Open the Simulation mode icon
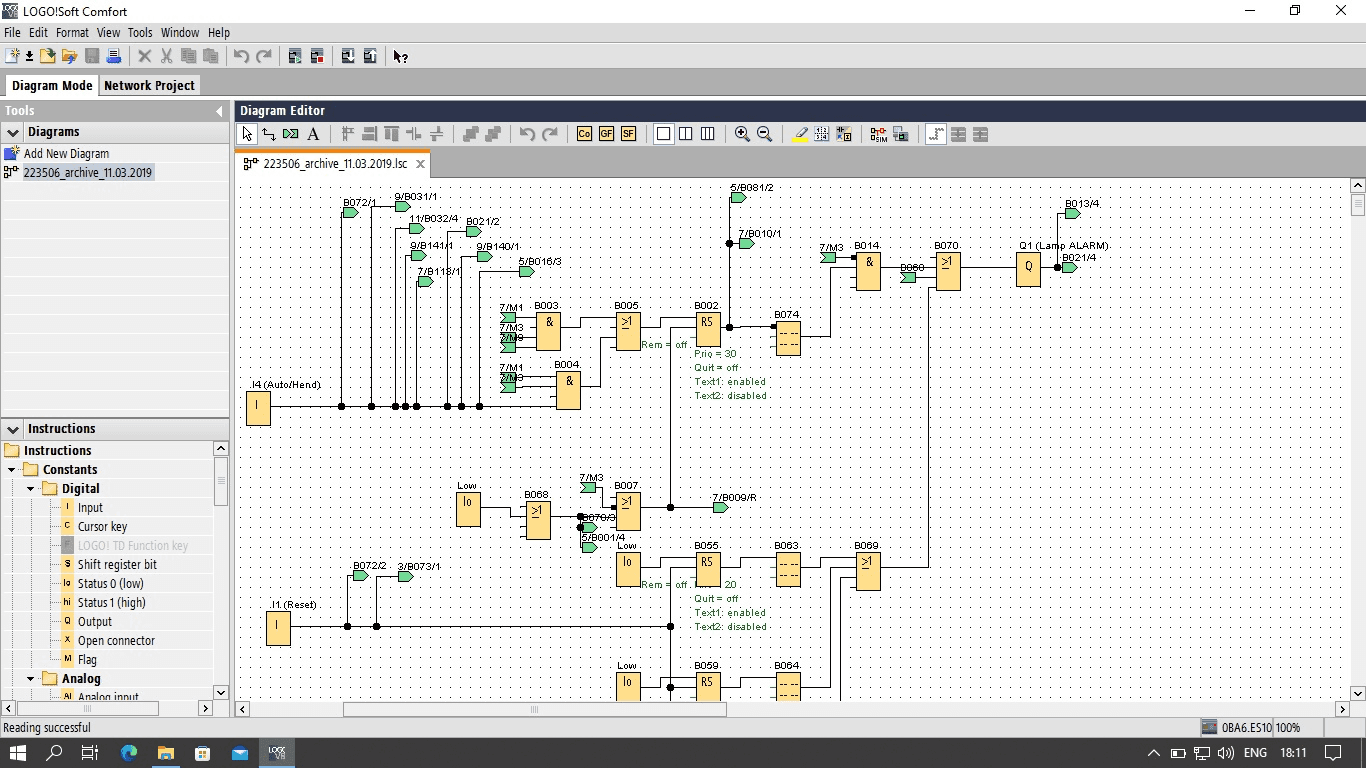The height and width of the screenshot is (768, 1366). click(878, 134)
